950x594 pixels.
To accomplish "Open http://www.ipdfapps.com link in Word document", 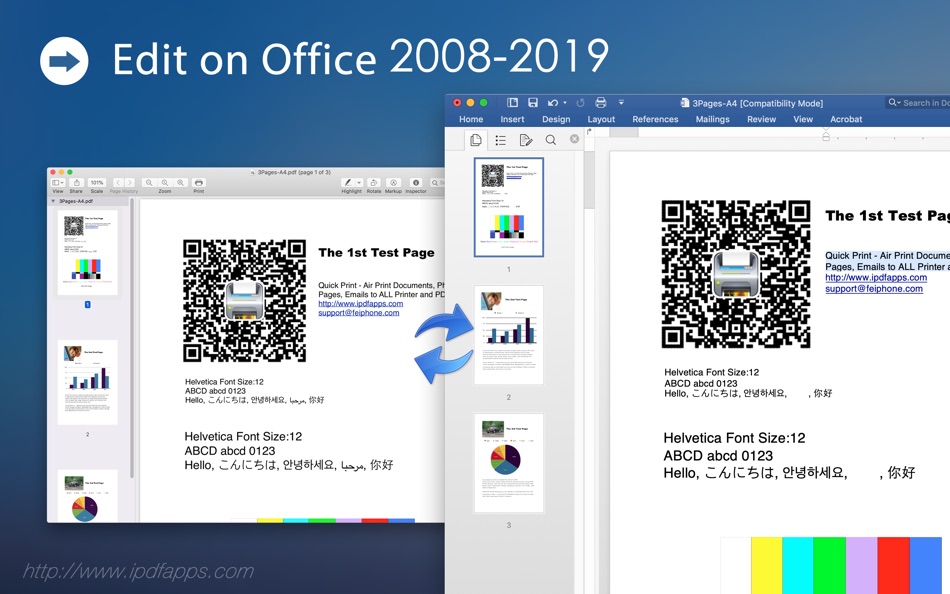I will coord(875,278).
